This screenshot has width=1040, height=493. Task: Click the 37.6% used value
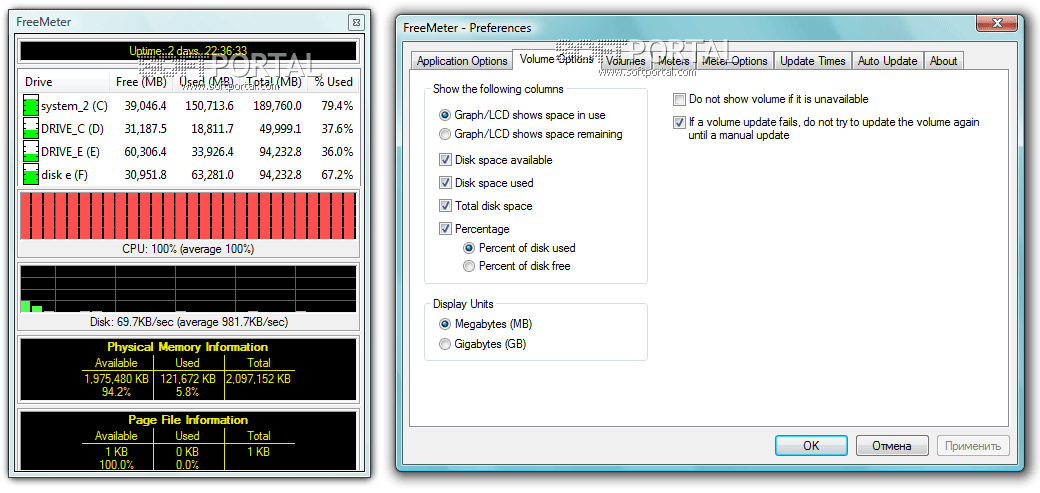pyautogui.click(x=336, y=129)
